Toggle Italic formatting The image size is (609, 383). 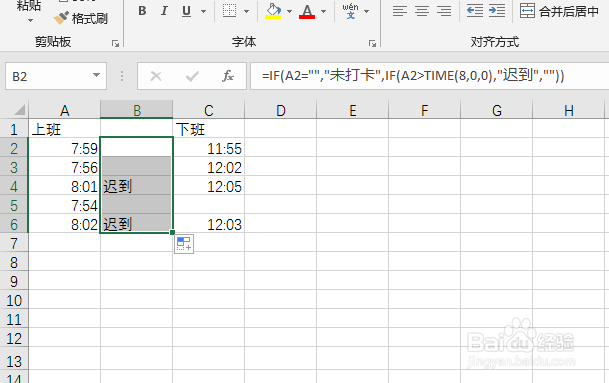pyautogui.click(x=164, y=11)
